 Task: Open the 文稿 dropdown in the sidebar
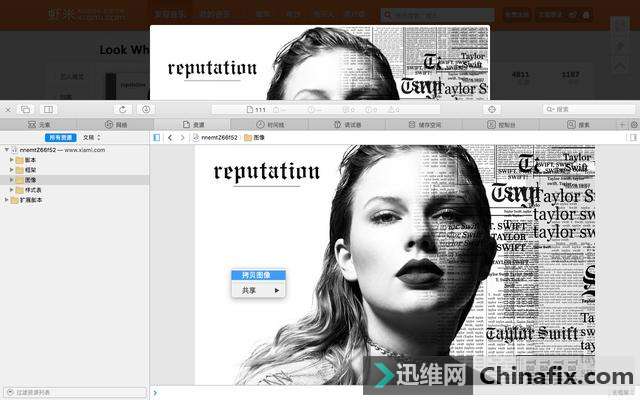(91, 138)
